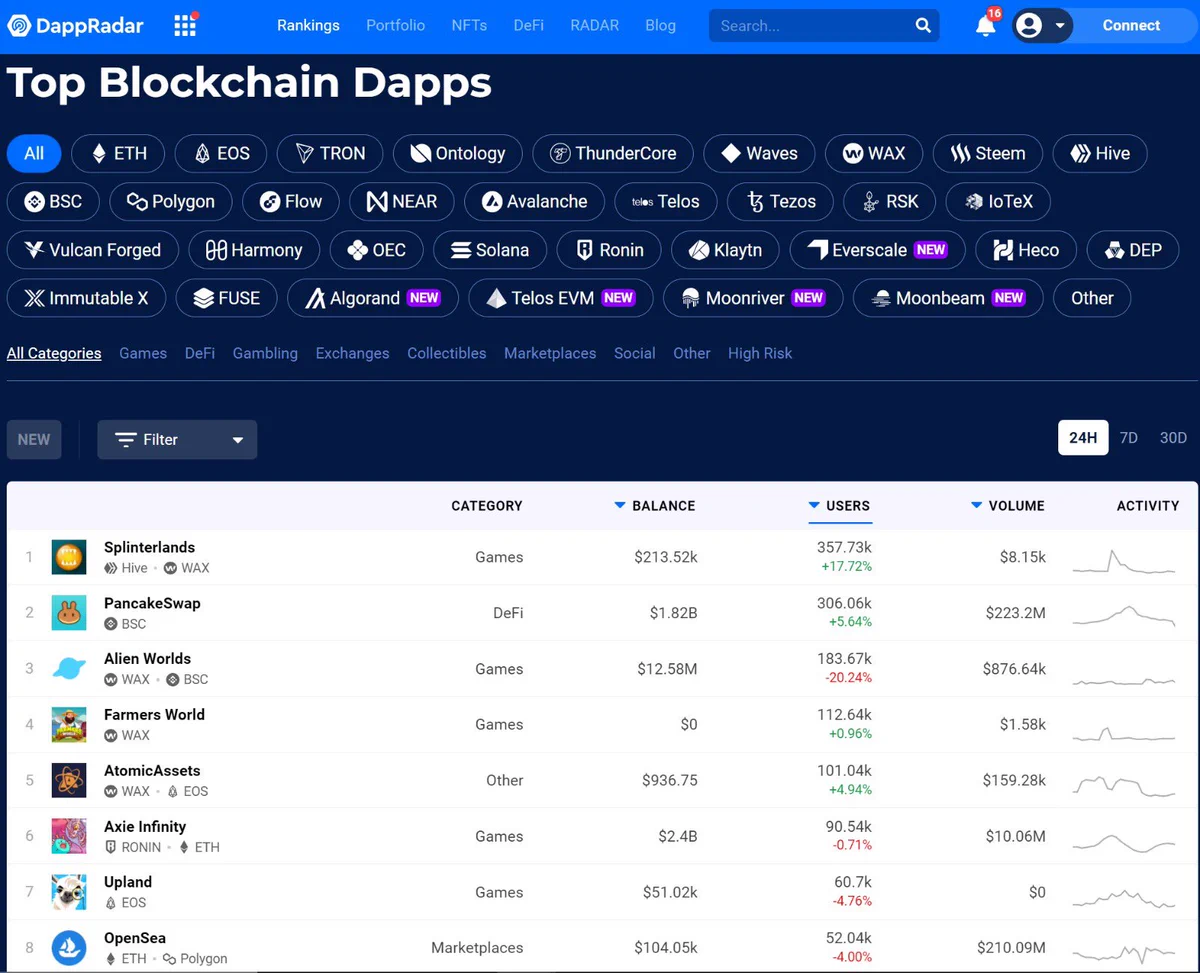This screenshot has width=1200, height=973.
Task: Show Marketplaces category
Action: pyautogui.click(x=550, y=353)
